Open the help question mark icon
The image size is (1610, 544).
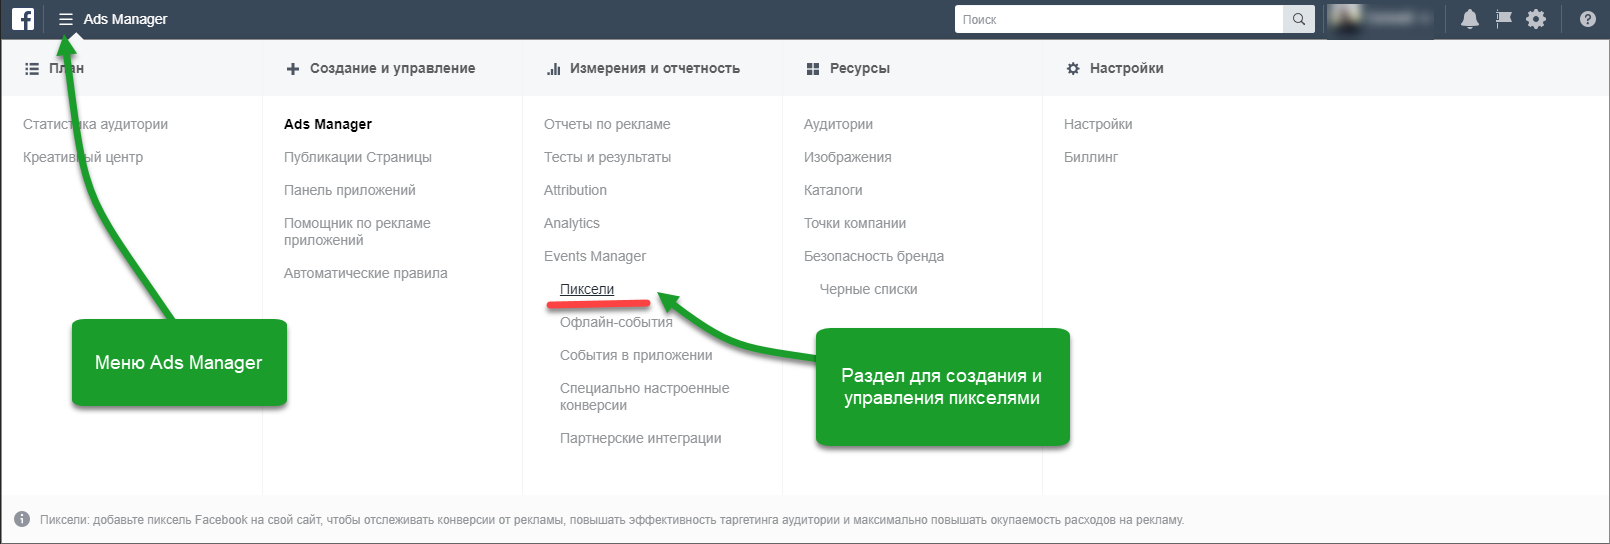(1588, 19)
